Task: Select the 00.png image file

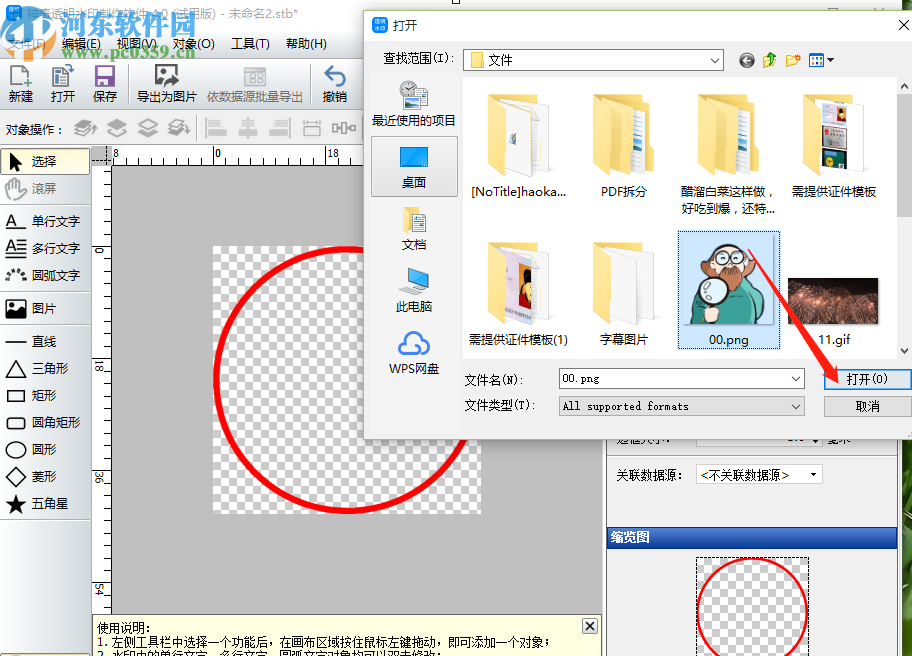Action: click(x=728, y=290)
